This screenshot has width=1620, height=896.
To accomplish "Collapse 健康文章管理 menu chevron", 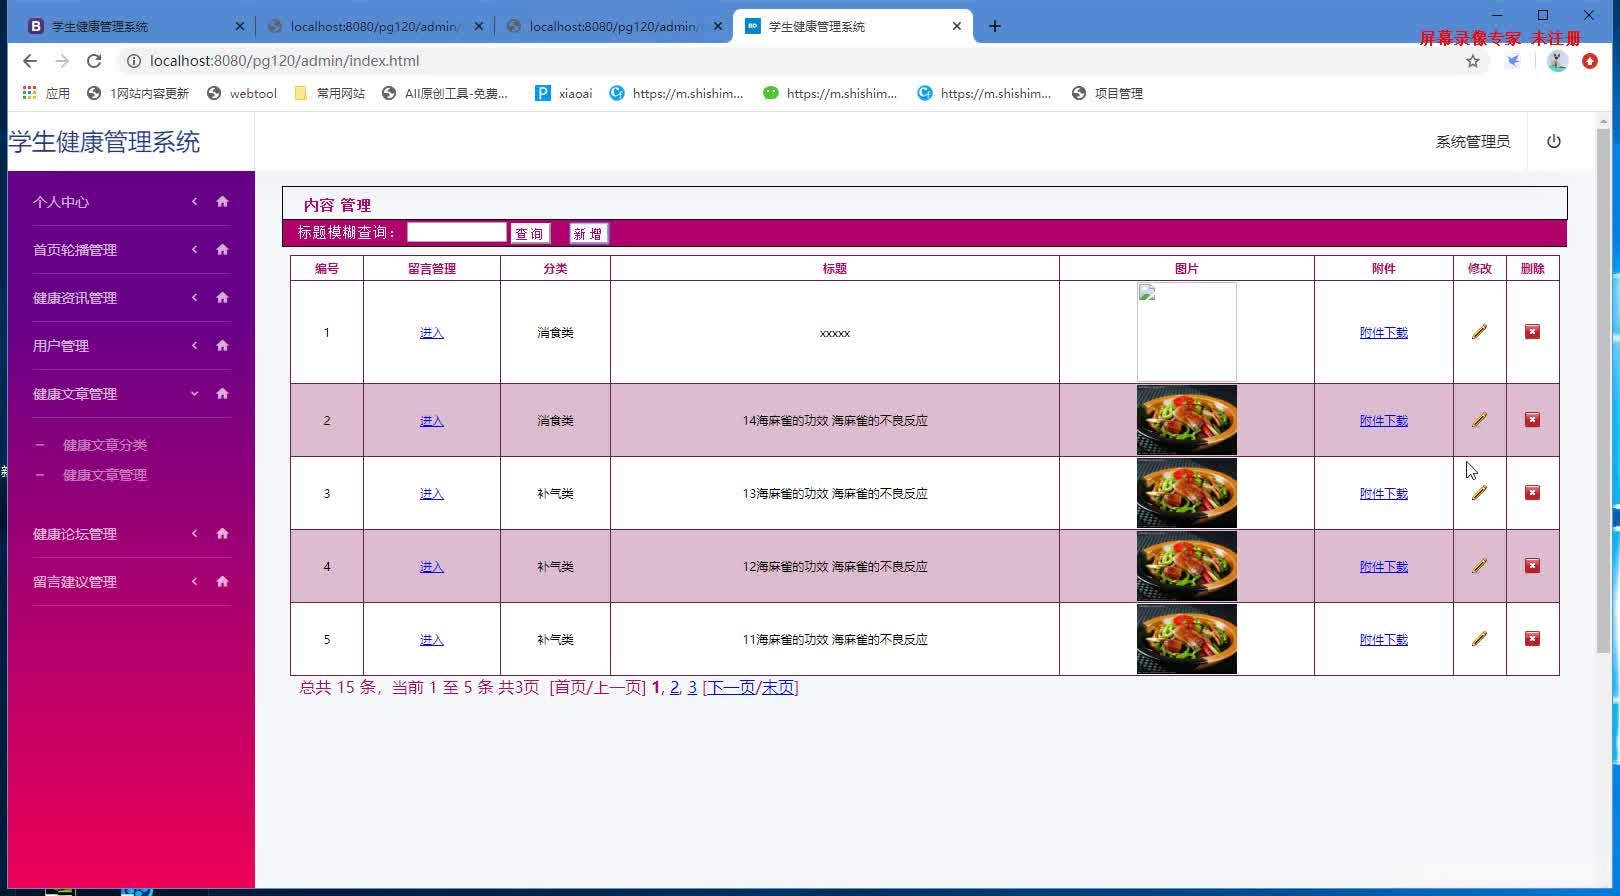I will click(x=194, y=393).
